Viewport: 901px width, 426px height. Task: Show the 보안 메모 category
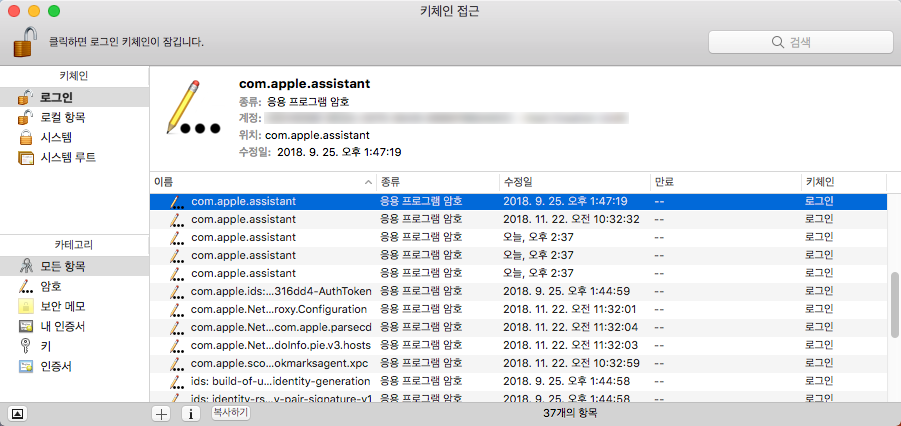(62, 306)
